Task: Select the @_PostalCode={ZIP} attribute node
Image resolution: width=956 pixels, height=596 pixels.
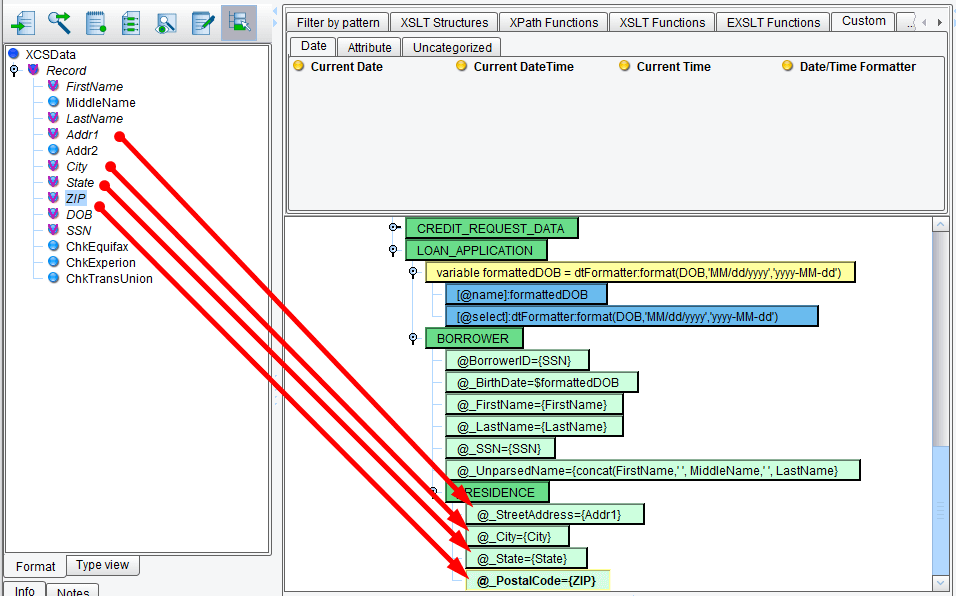Action: pyautogui.click(x=538, y=580)
